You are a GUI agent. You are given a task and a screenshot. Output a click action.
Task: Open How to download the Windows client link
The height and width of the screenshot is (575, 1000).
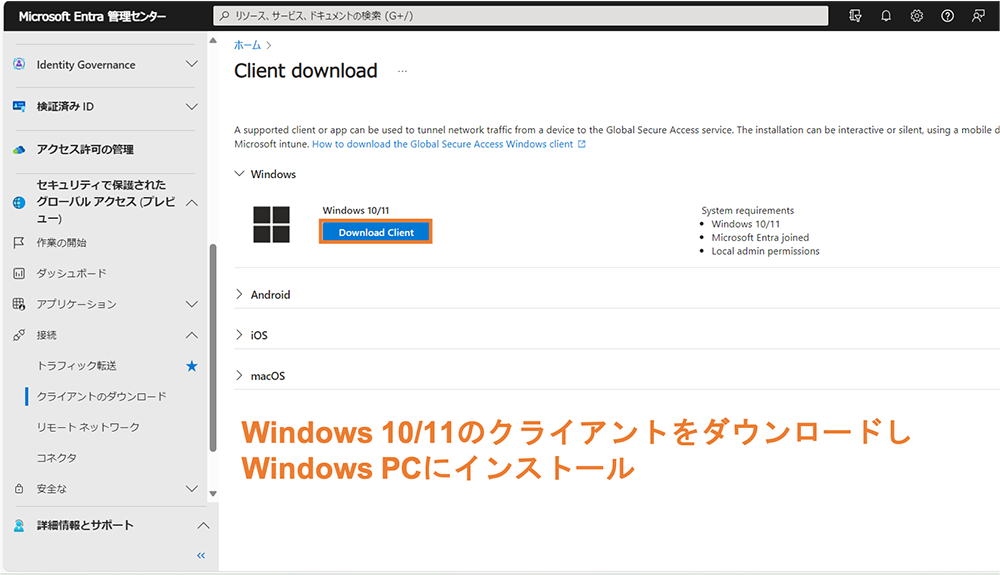pyautogui.click(x=442, y=144)
